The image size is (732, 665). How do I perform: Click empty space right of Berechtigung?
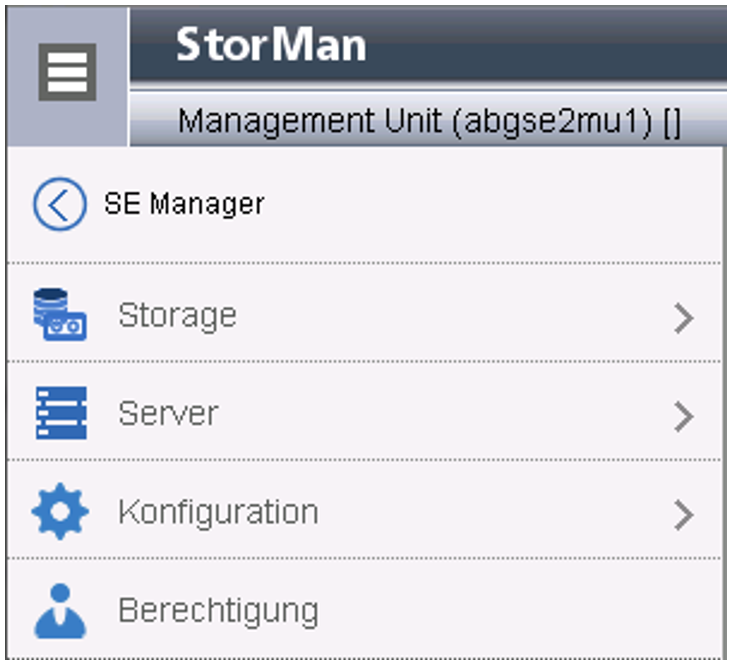point(520,610)
